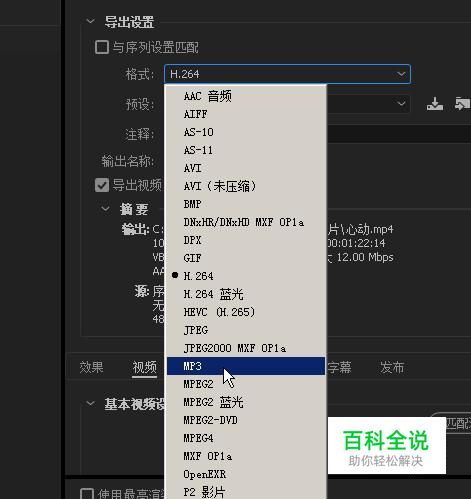Choose AAC 音频 format
The height and width of the screenshot is (499, 471).
[x=246, y=96]
